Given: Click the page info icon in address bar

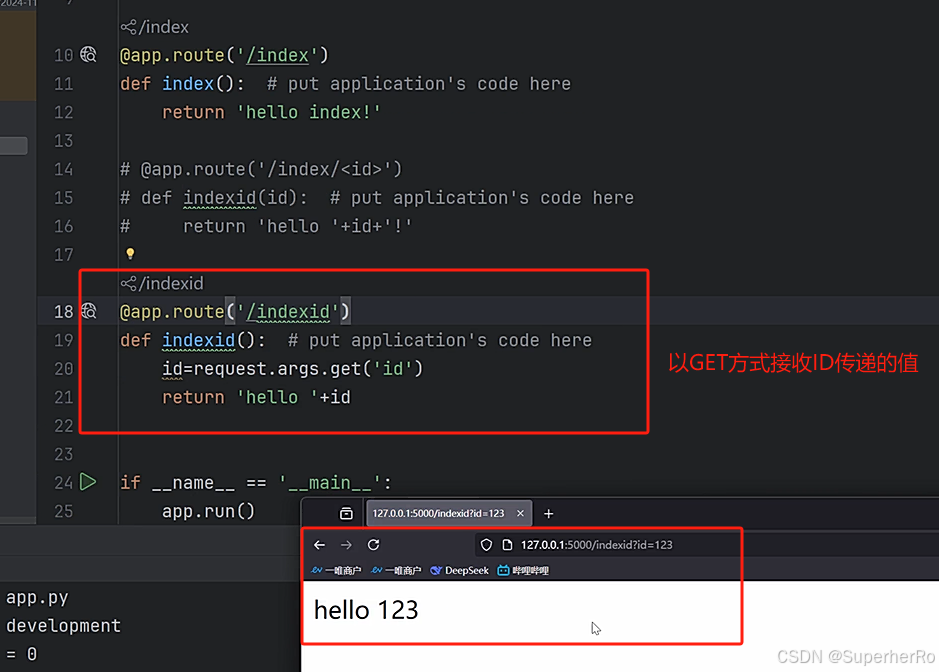Looking at the screenshot, I should pyautogui.click(x=507, y=545).
